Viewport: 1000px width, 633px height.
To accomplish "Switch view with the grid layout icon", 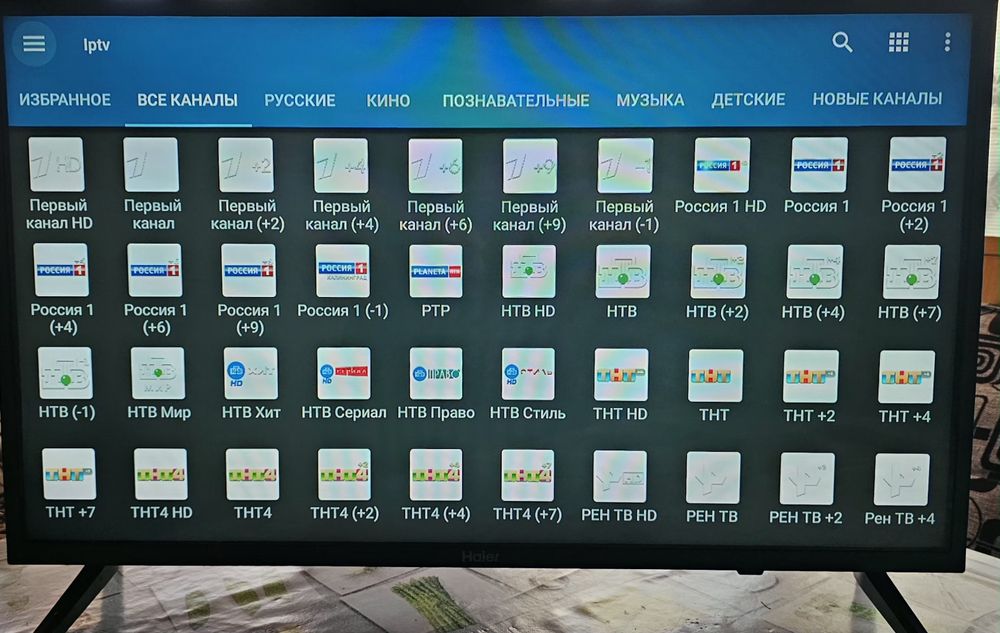I will coord(899,42).
